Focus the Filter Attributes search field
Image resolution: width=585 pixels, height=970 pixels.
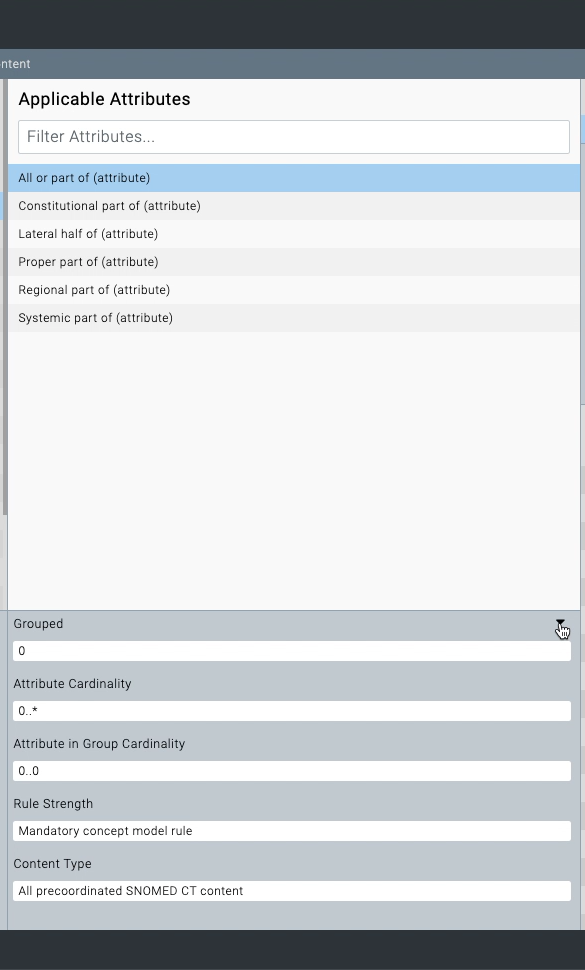point(294,137)
